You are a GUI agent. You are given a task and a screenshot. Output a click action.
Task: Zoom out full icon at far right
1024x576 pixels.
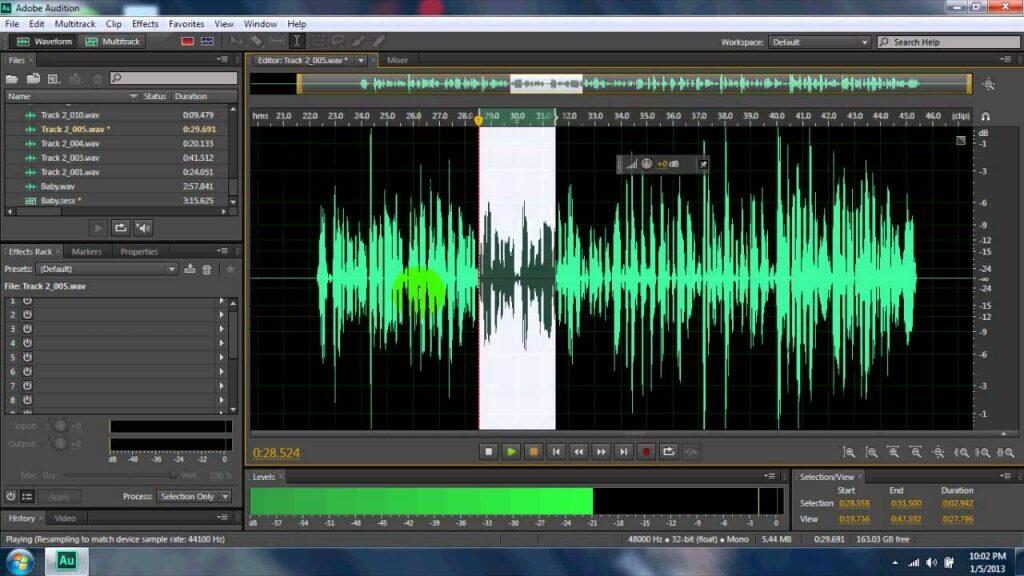1006,452
